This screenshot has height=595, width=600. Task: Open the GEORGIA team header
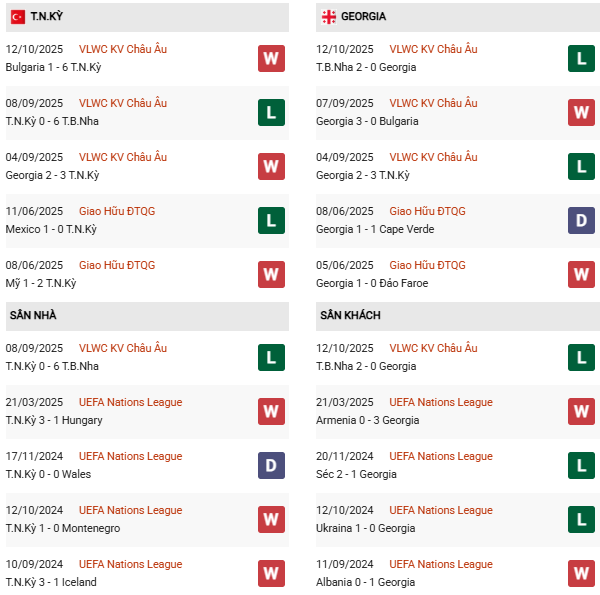point(363,17)
